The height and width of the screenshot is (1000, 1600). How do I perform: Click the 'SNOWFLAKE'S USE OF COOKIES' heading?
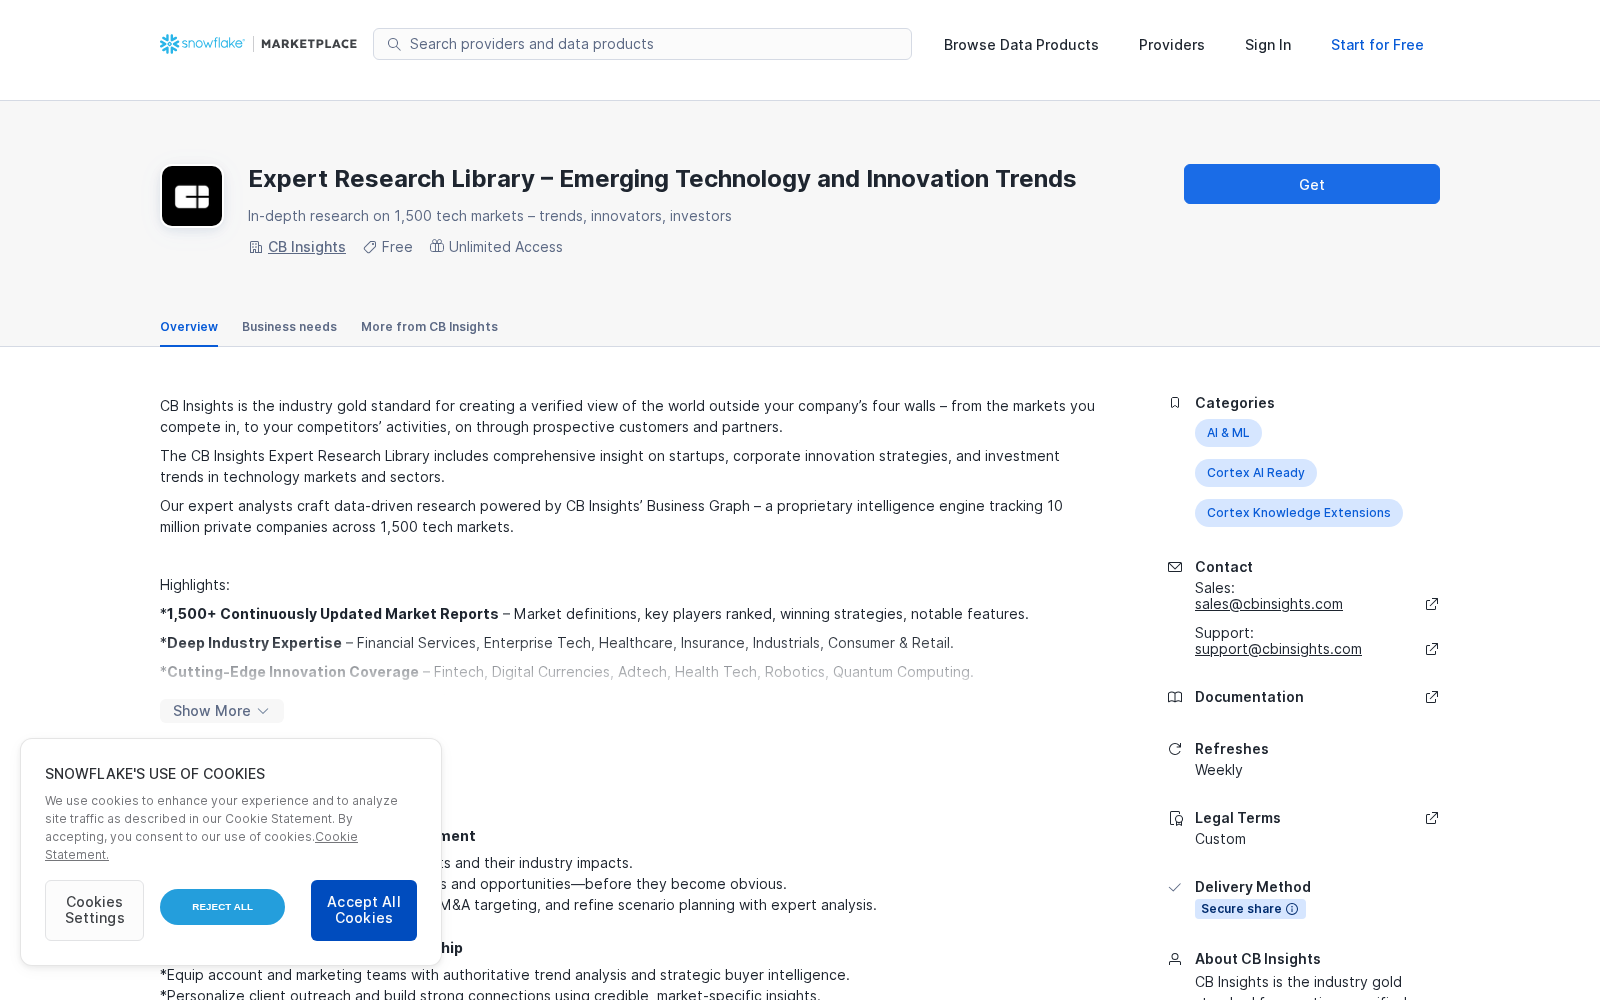(x=155, y=774)
